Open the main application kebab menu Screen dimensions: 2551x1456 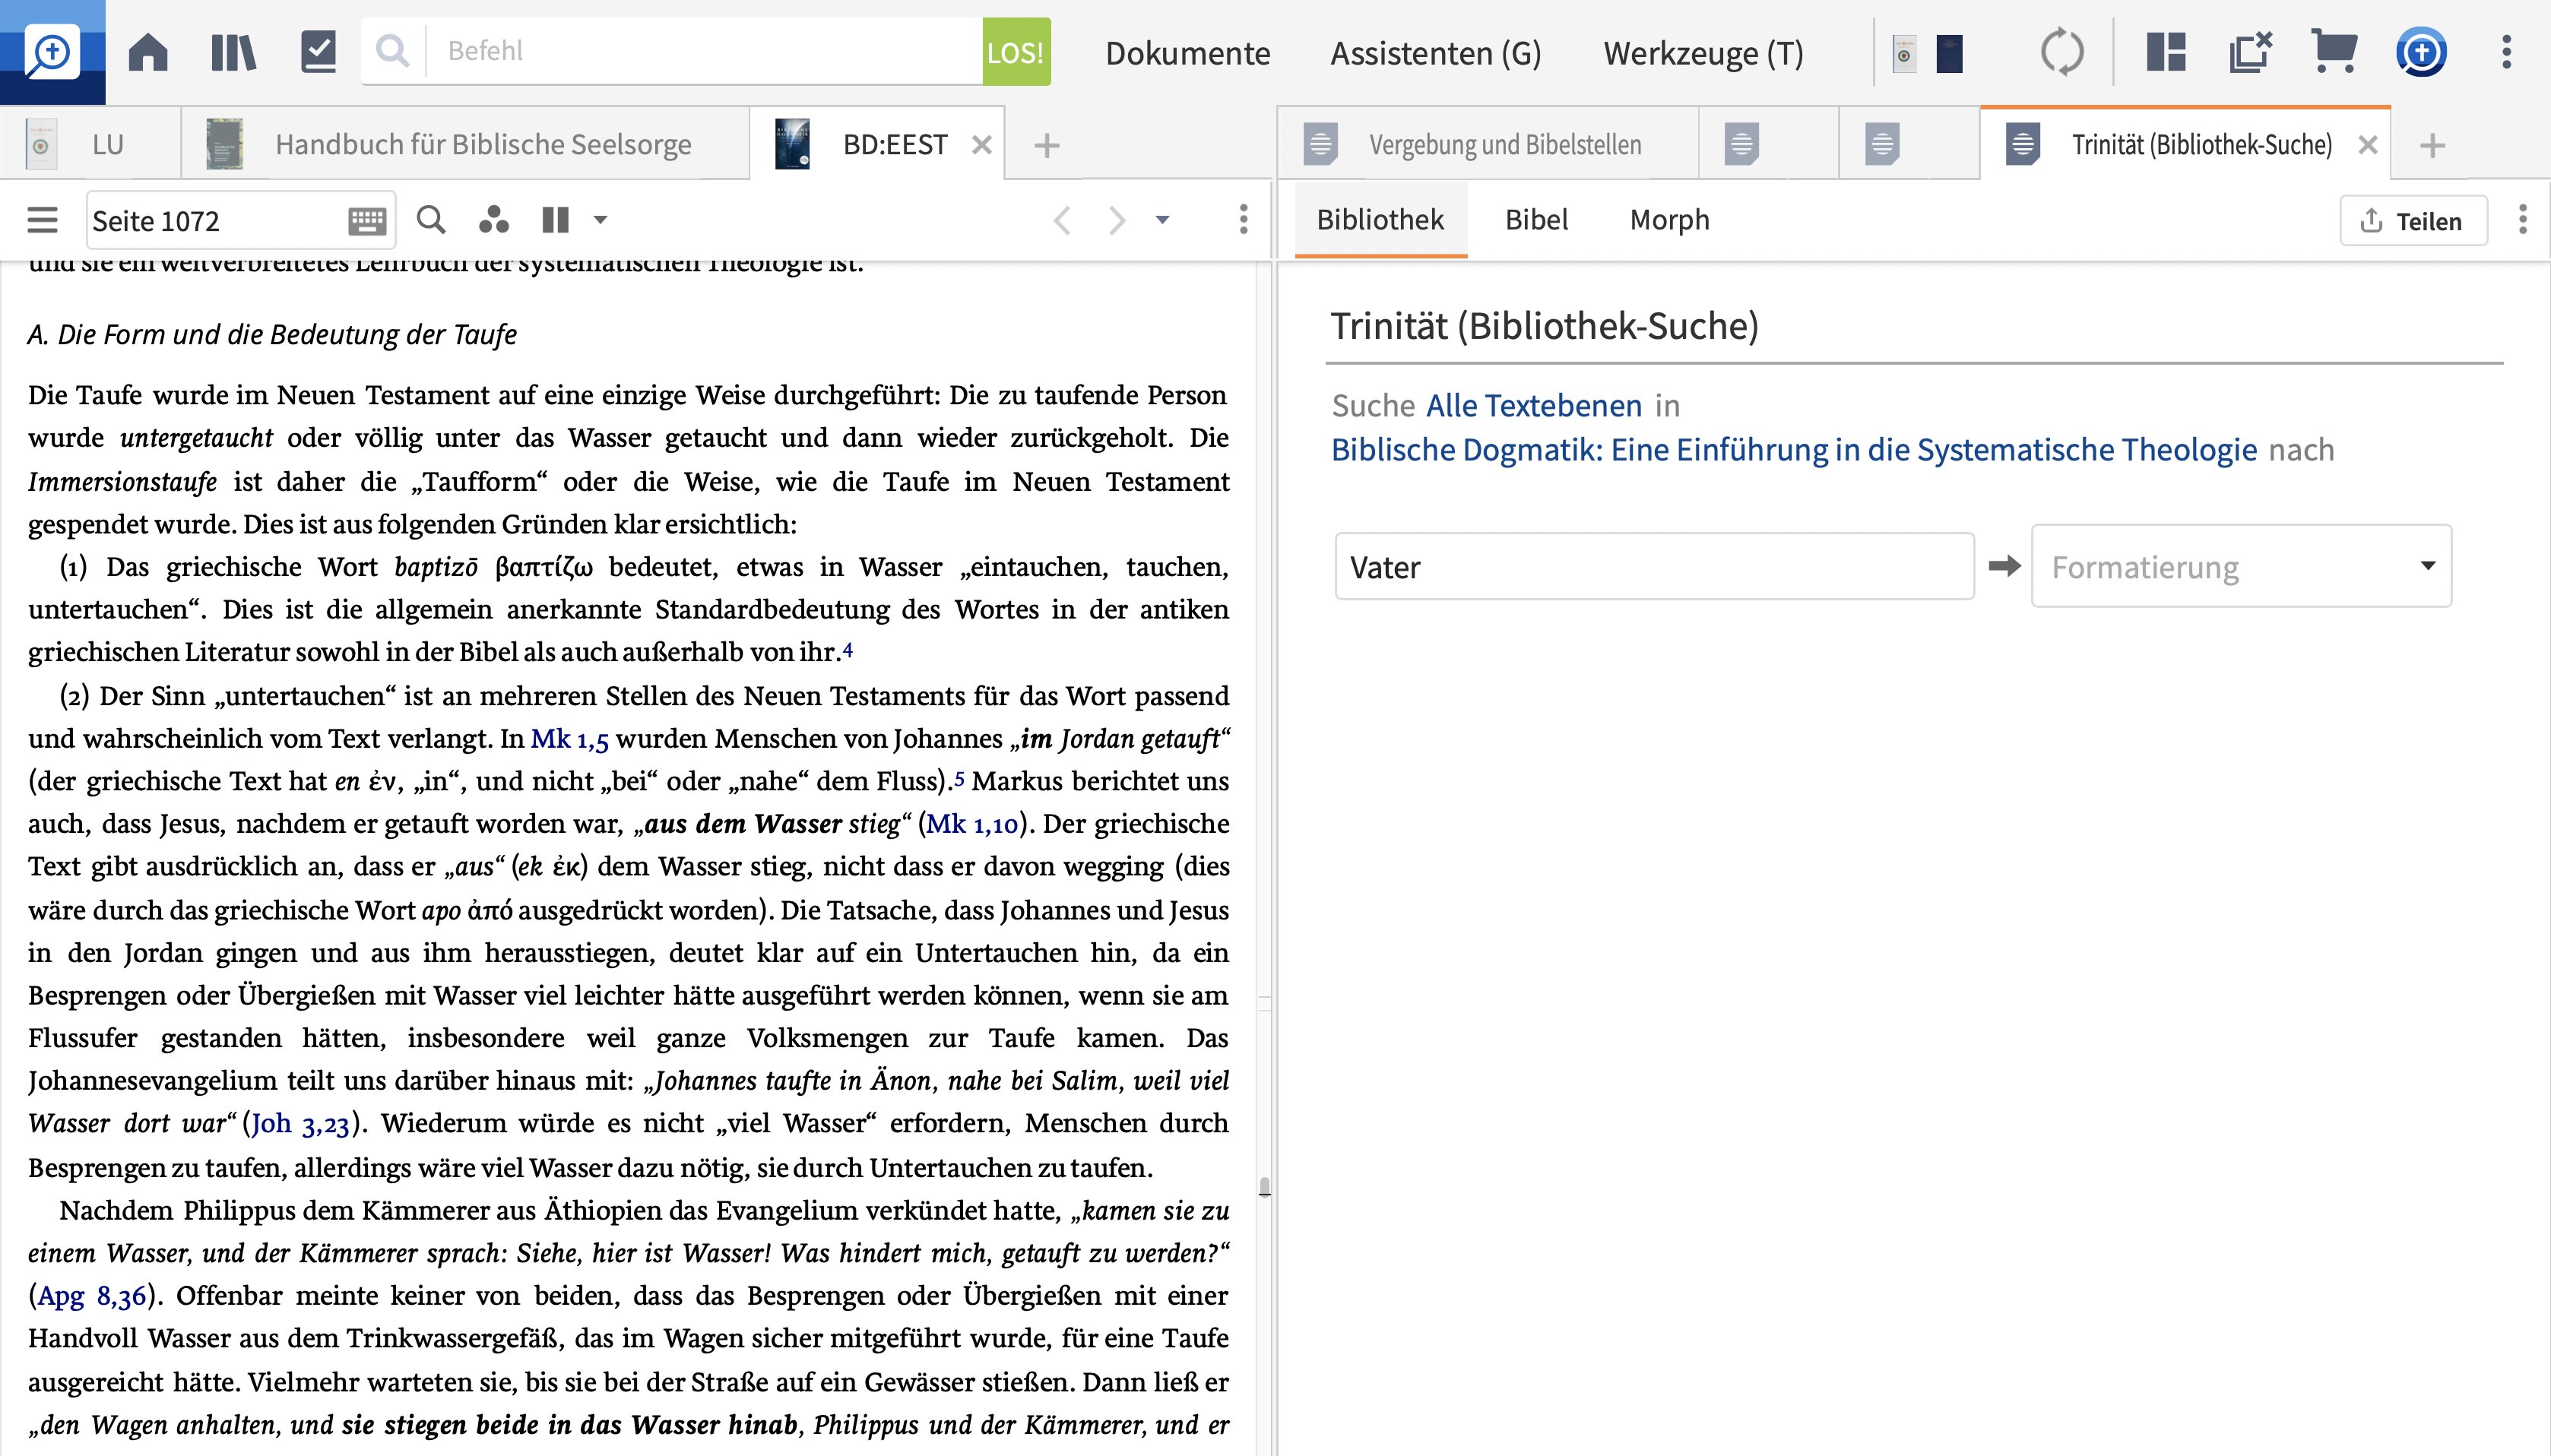[2506, 52]
